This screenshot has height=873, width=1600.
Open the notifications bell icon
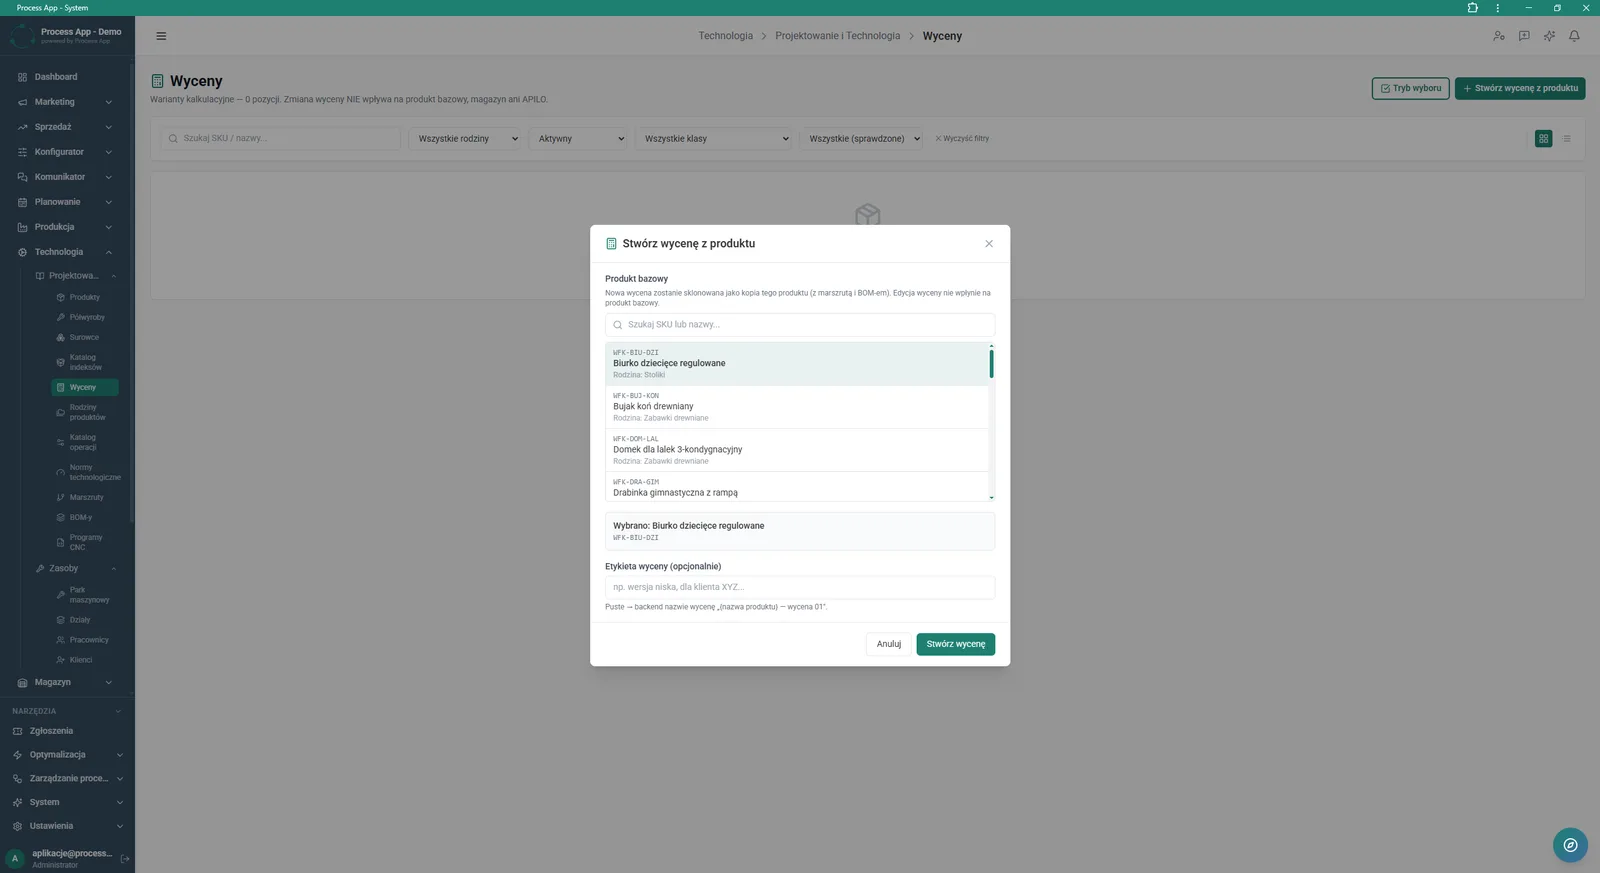coord(1574,36)
